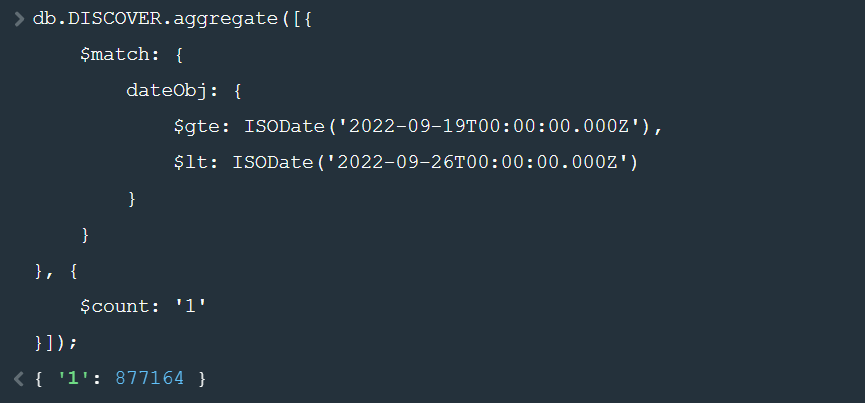Viewport: 865px width, 403px height.
Task: Click the closing }]); line
Action: (56, 342)
